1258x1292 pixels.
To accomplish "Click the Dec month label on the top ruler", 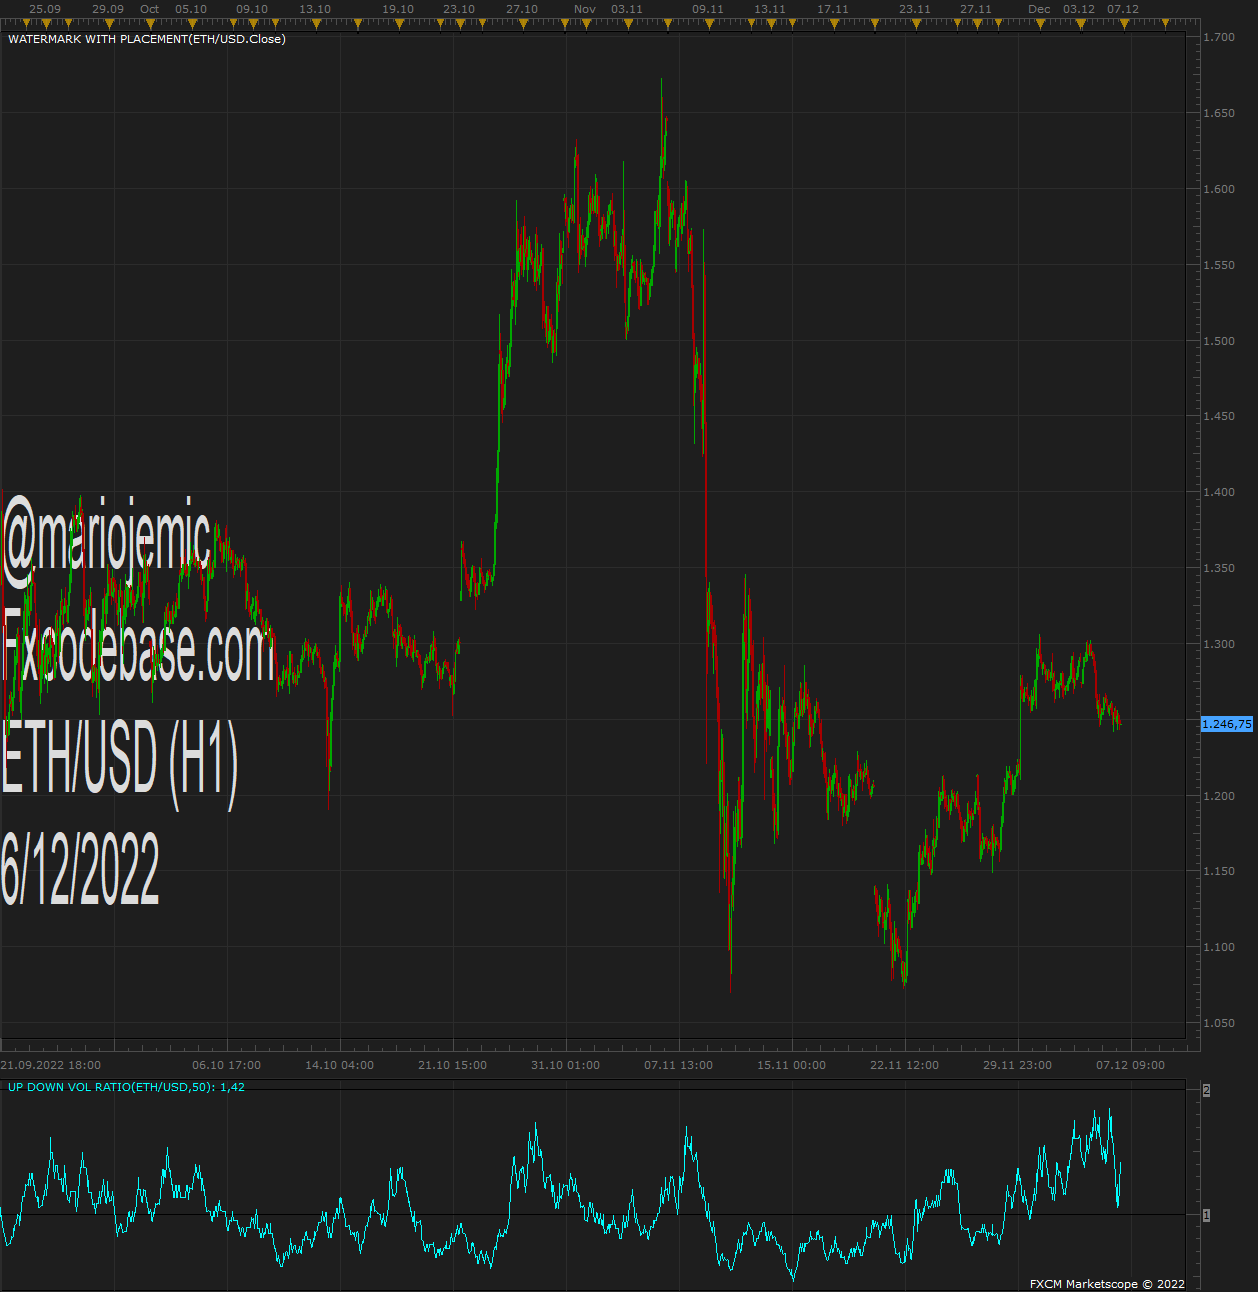I will (1040, 9).
